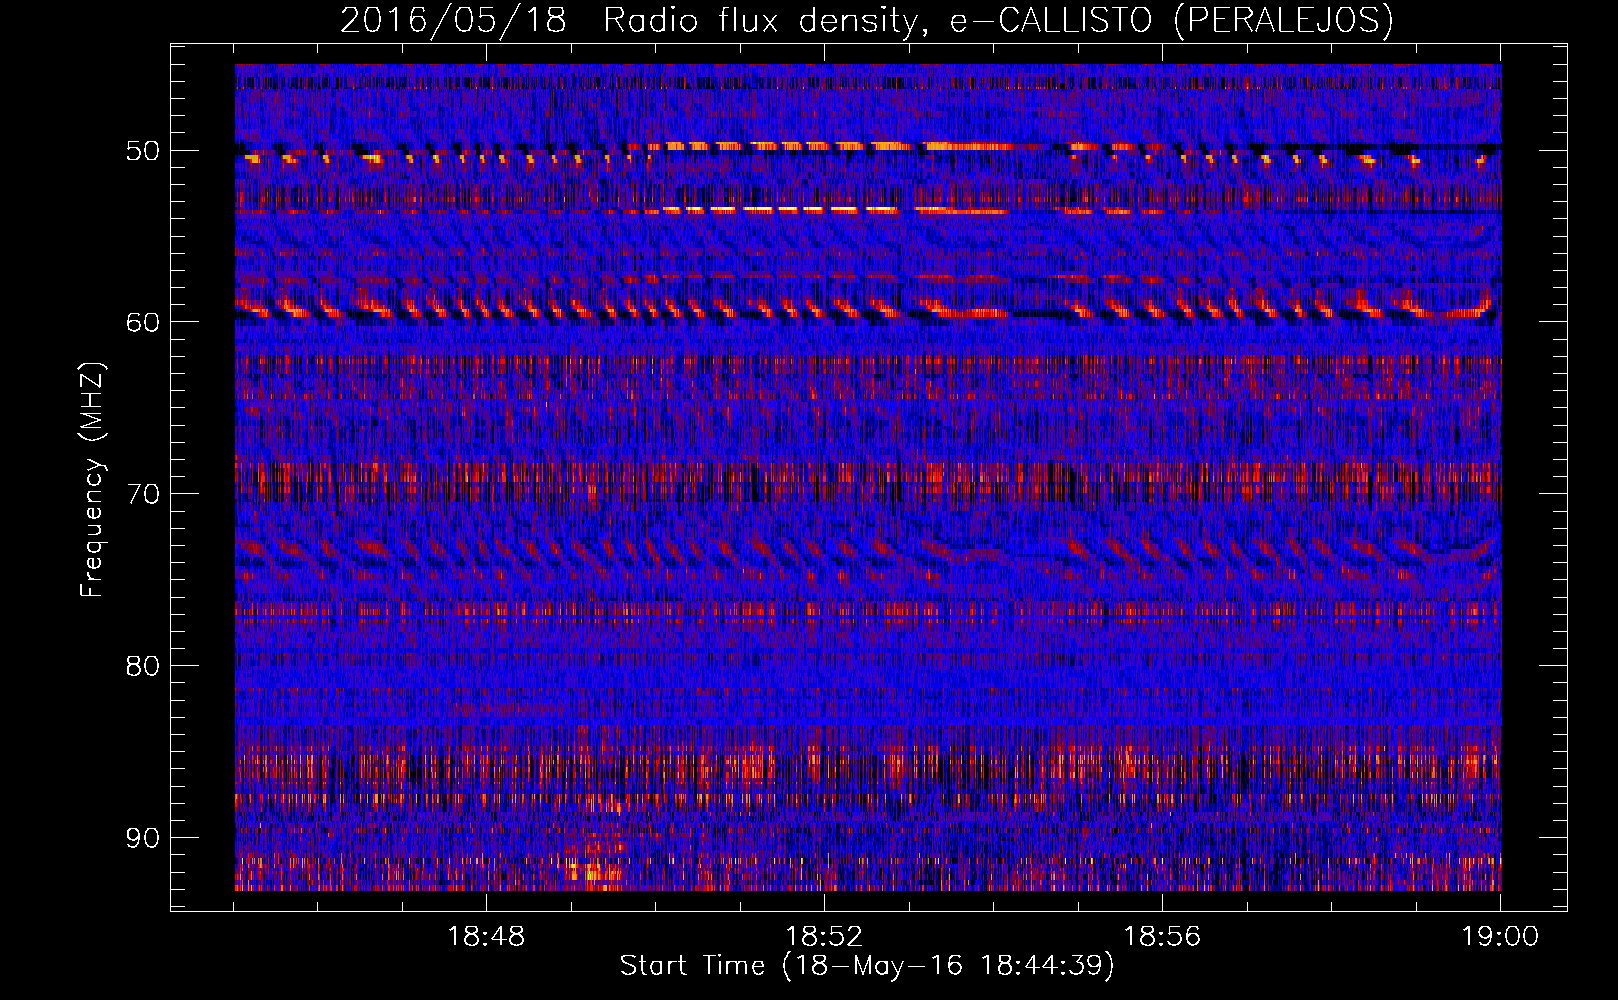Click the plot title "2016/05/18 Radio flux density, e-CALLISTO (PERALEJOS)"
Viewport: 1618px width, 1000px height.
(x=866, y=21)
